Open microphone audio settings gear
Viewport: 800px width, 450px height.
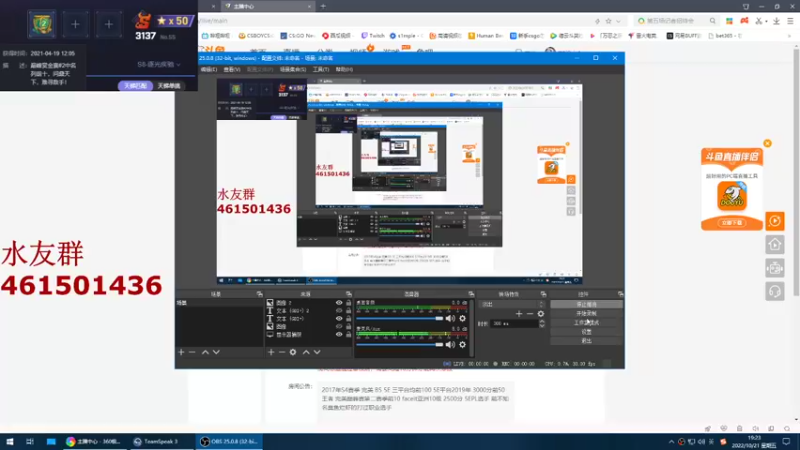462,345
